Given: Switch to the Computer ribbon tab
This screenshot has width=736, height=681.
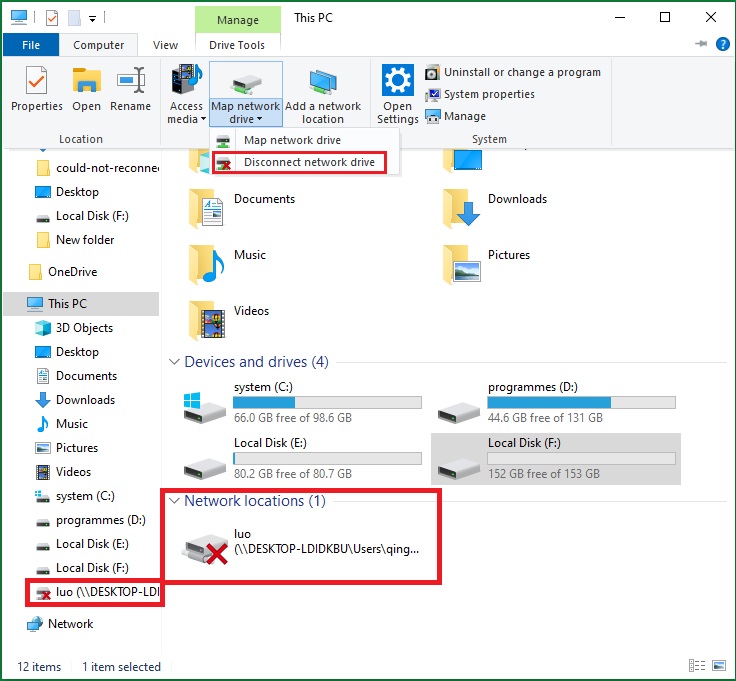Looking at the screenshot, I should [x=99, y=45].
